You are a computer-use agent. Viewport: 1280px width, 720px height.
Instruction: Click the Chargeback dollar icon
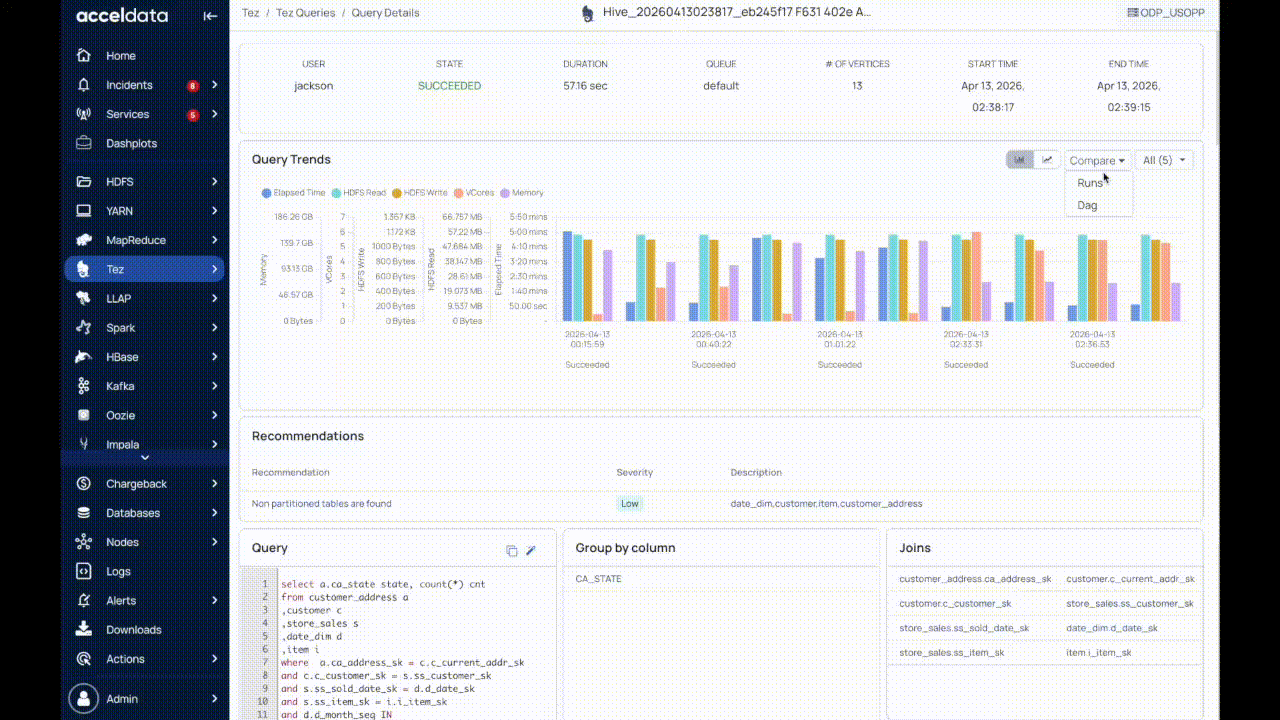(x=84, y=484)
